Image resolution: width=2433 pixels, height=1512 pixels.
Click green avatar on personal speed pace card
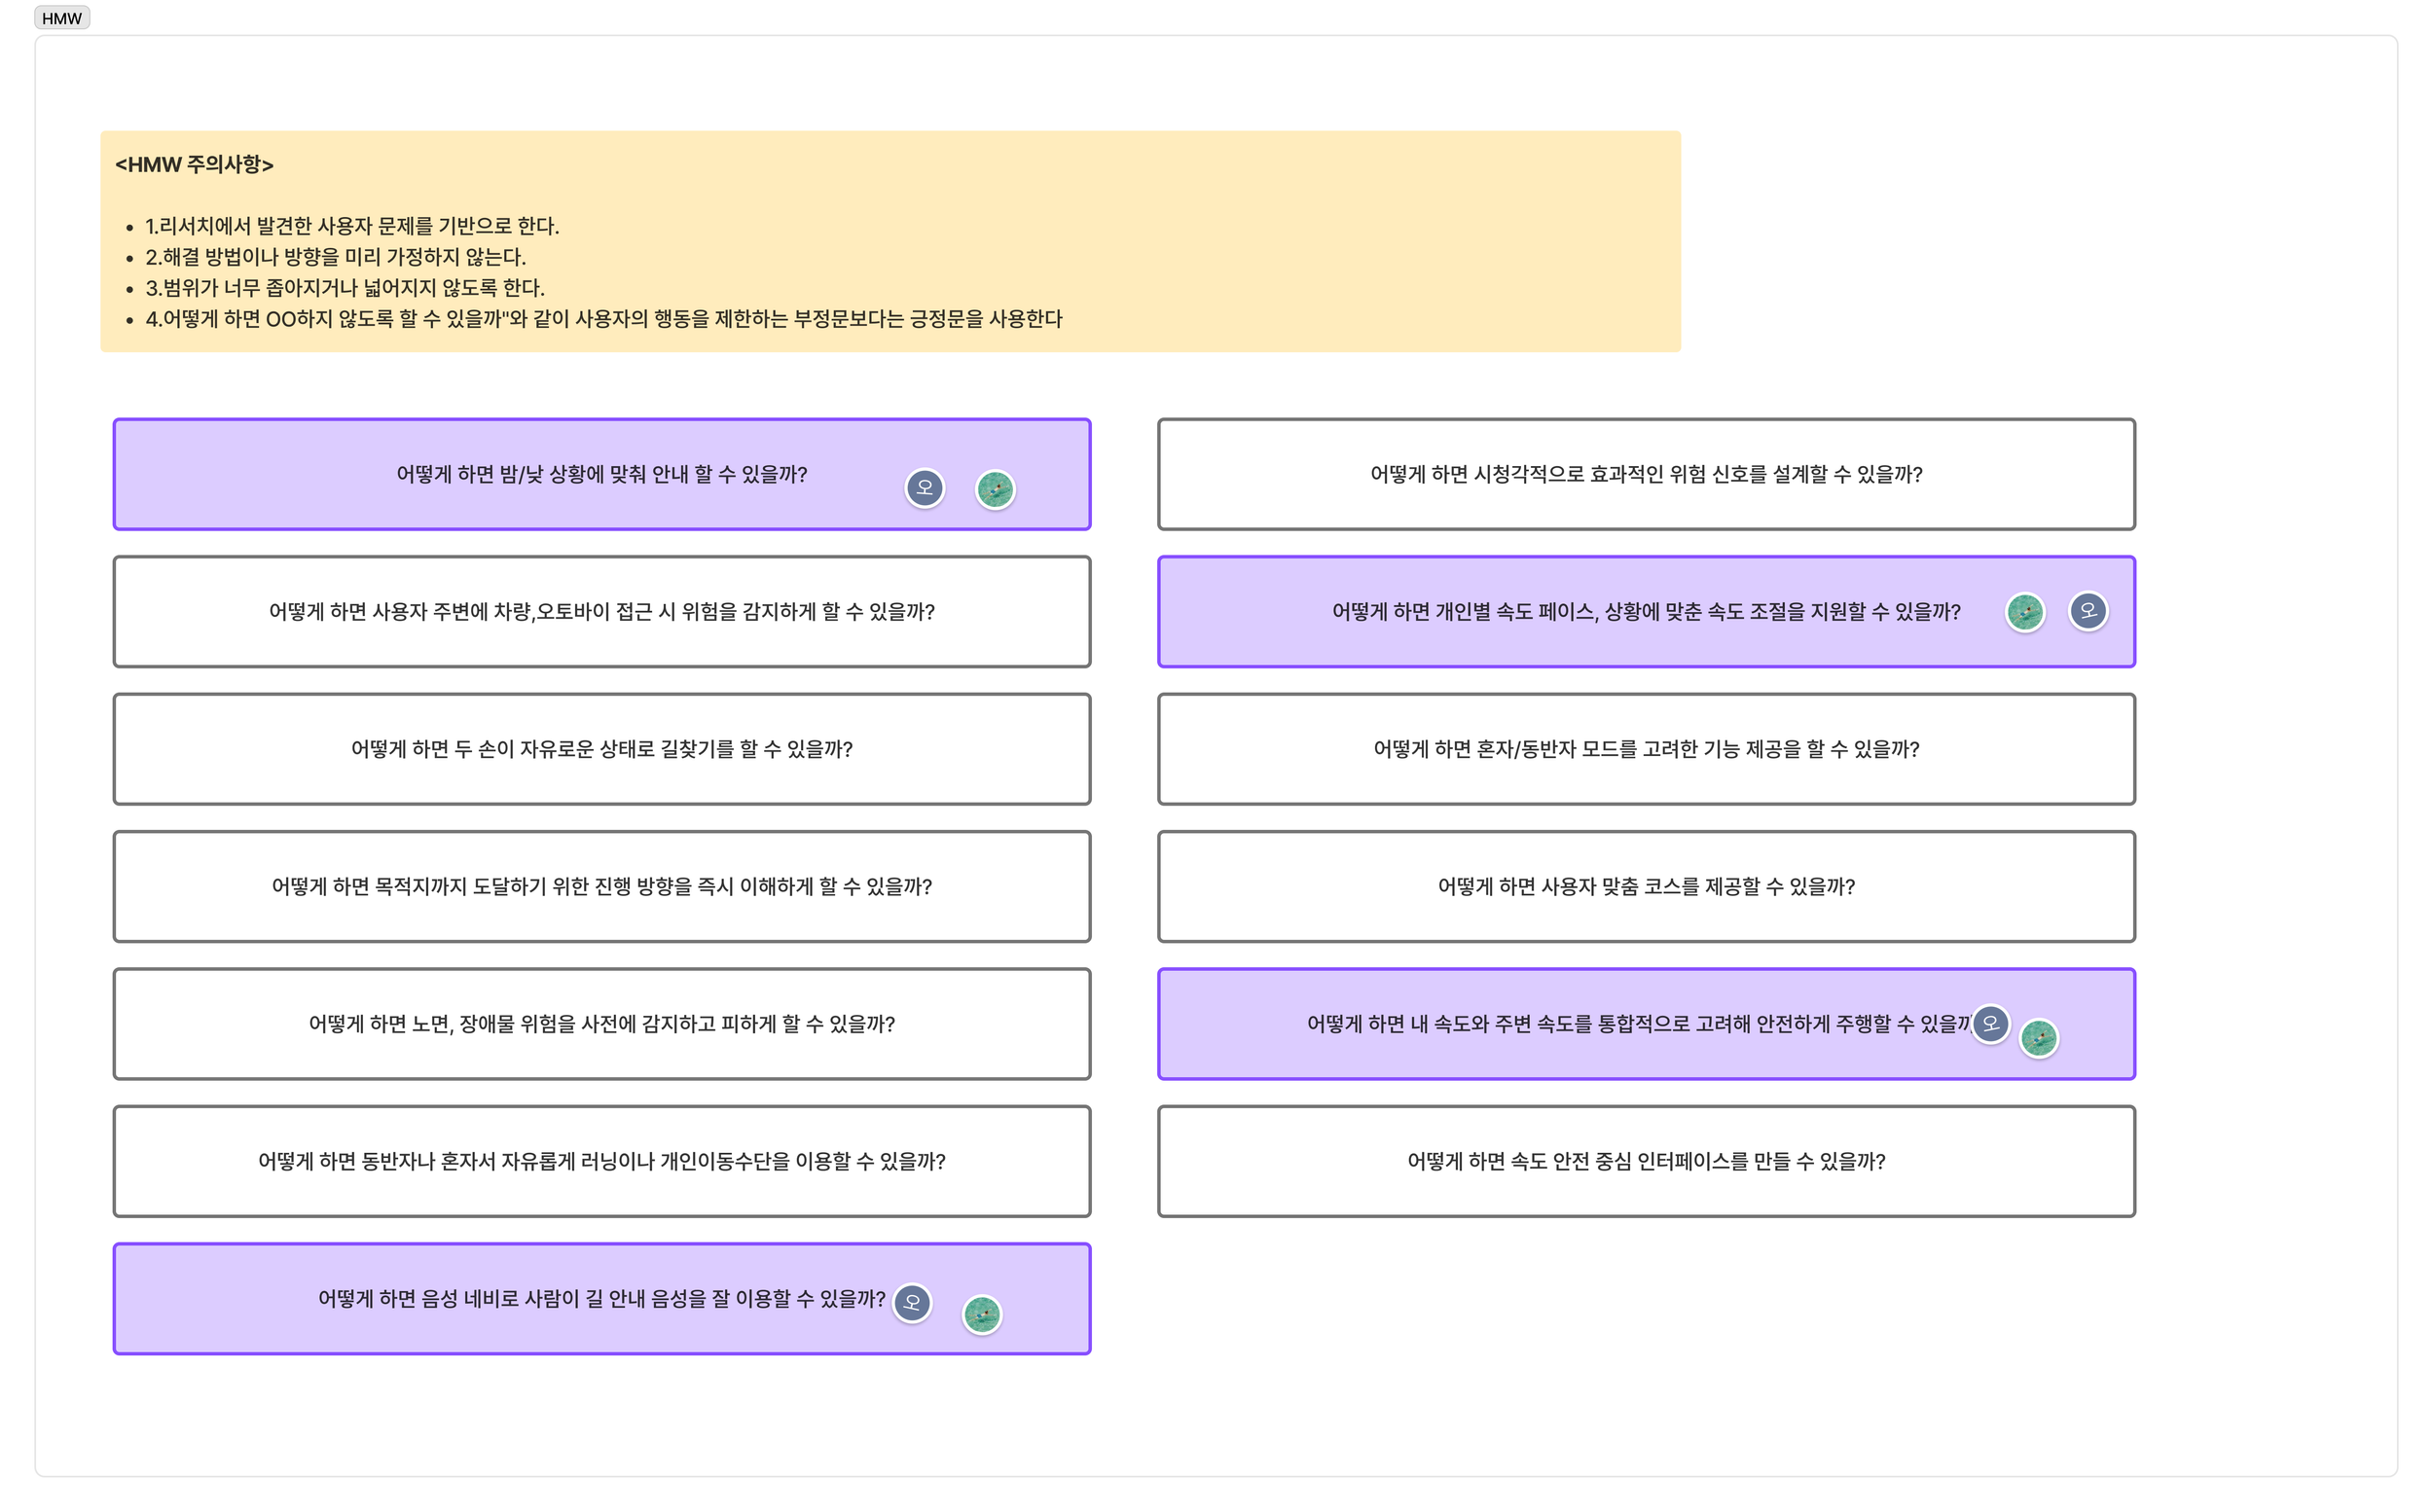point(2025,612)
